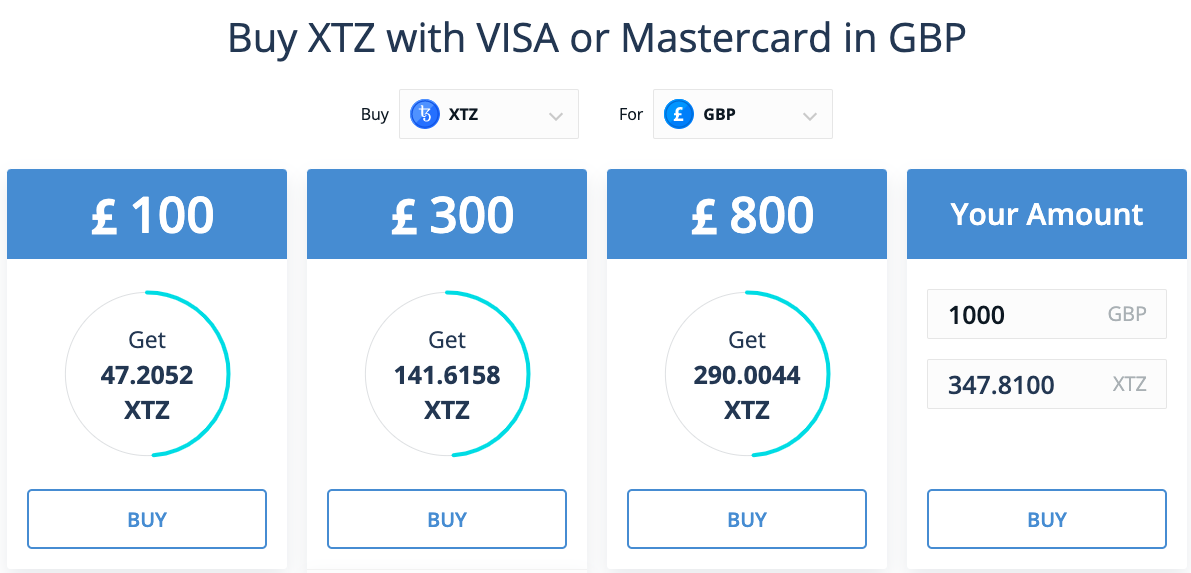Click the Tezos XTZ coin icon
Viewport: 1191px width, 573px height.
click(x=425, y=115)
